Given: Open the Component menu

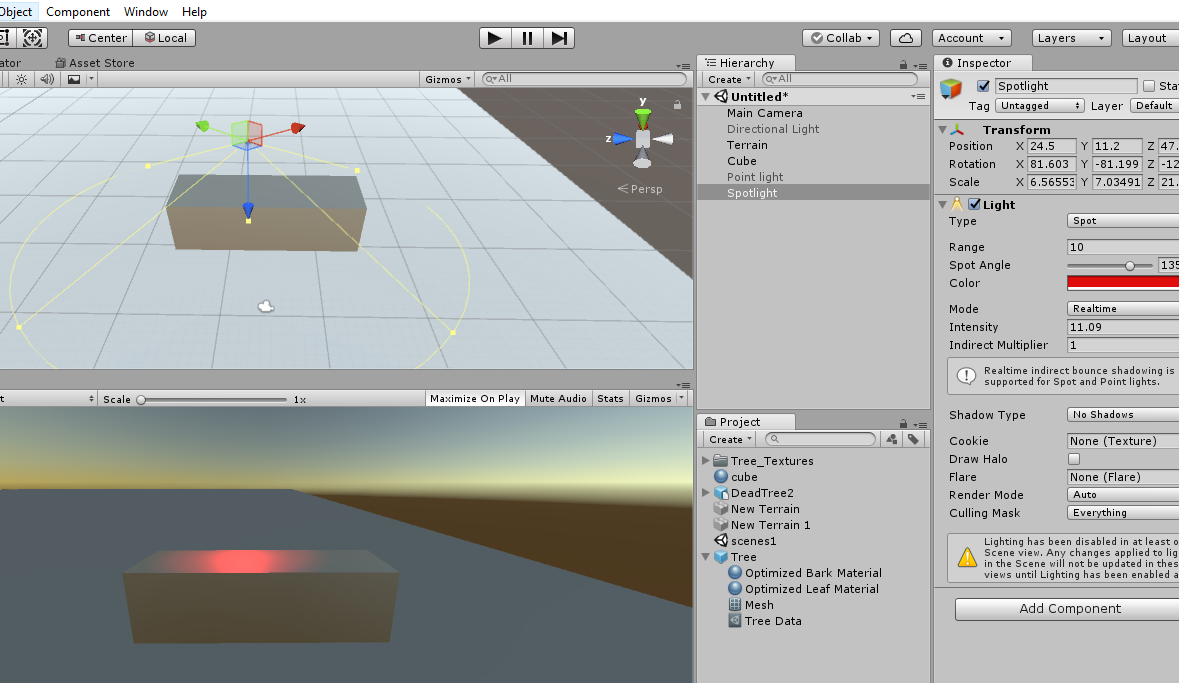Looking at the screenshot, I should (x=78, y=12).
